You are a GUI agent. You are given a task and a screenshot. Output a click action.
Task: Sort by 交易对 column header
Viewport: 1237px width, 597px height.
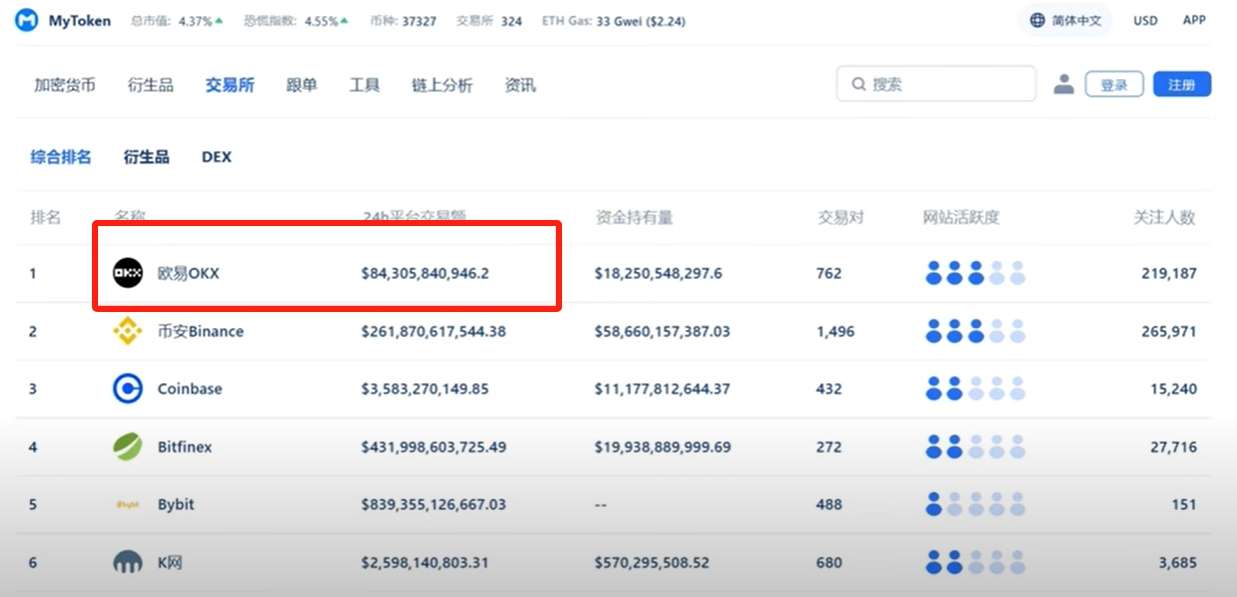tap(840, 217)
